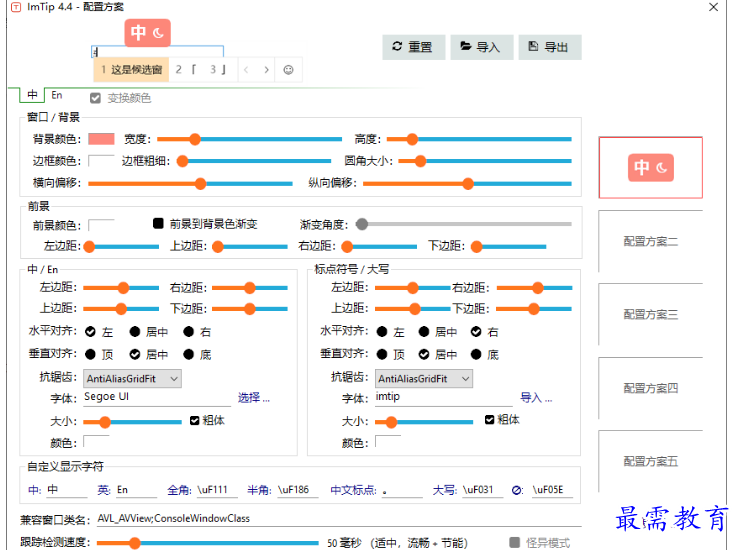
Task: Click the 兼容窗口类名 input field
Action: [338, 519]
